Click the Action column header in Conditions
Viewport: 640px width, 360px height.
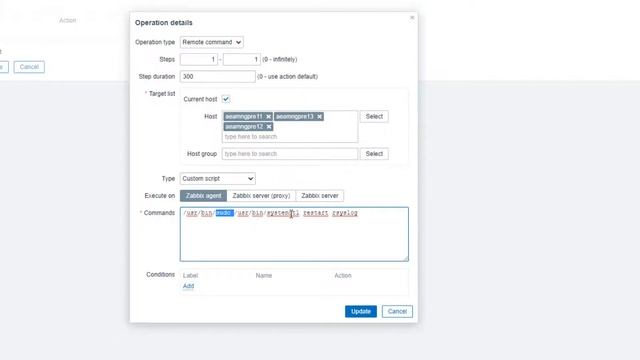[x=343, y=276]
